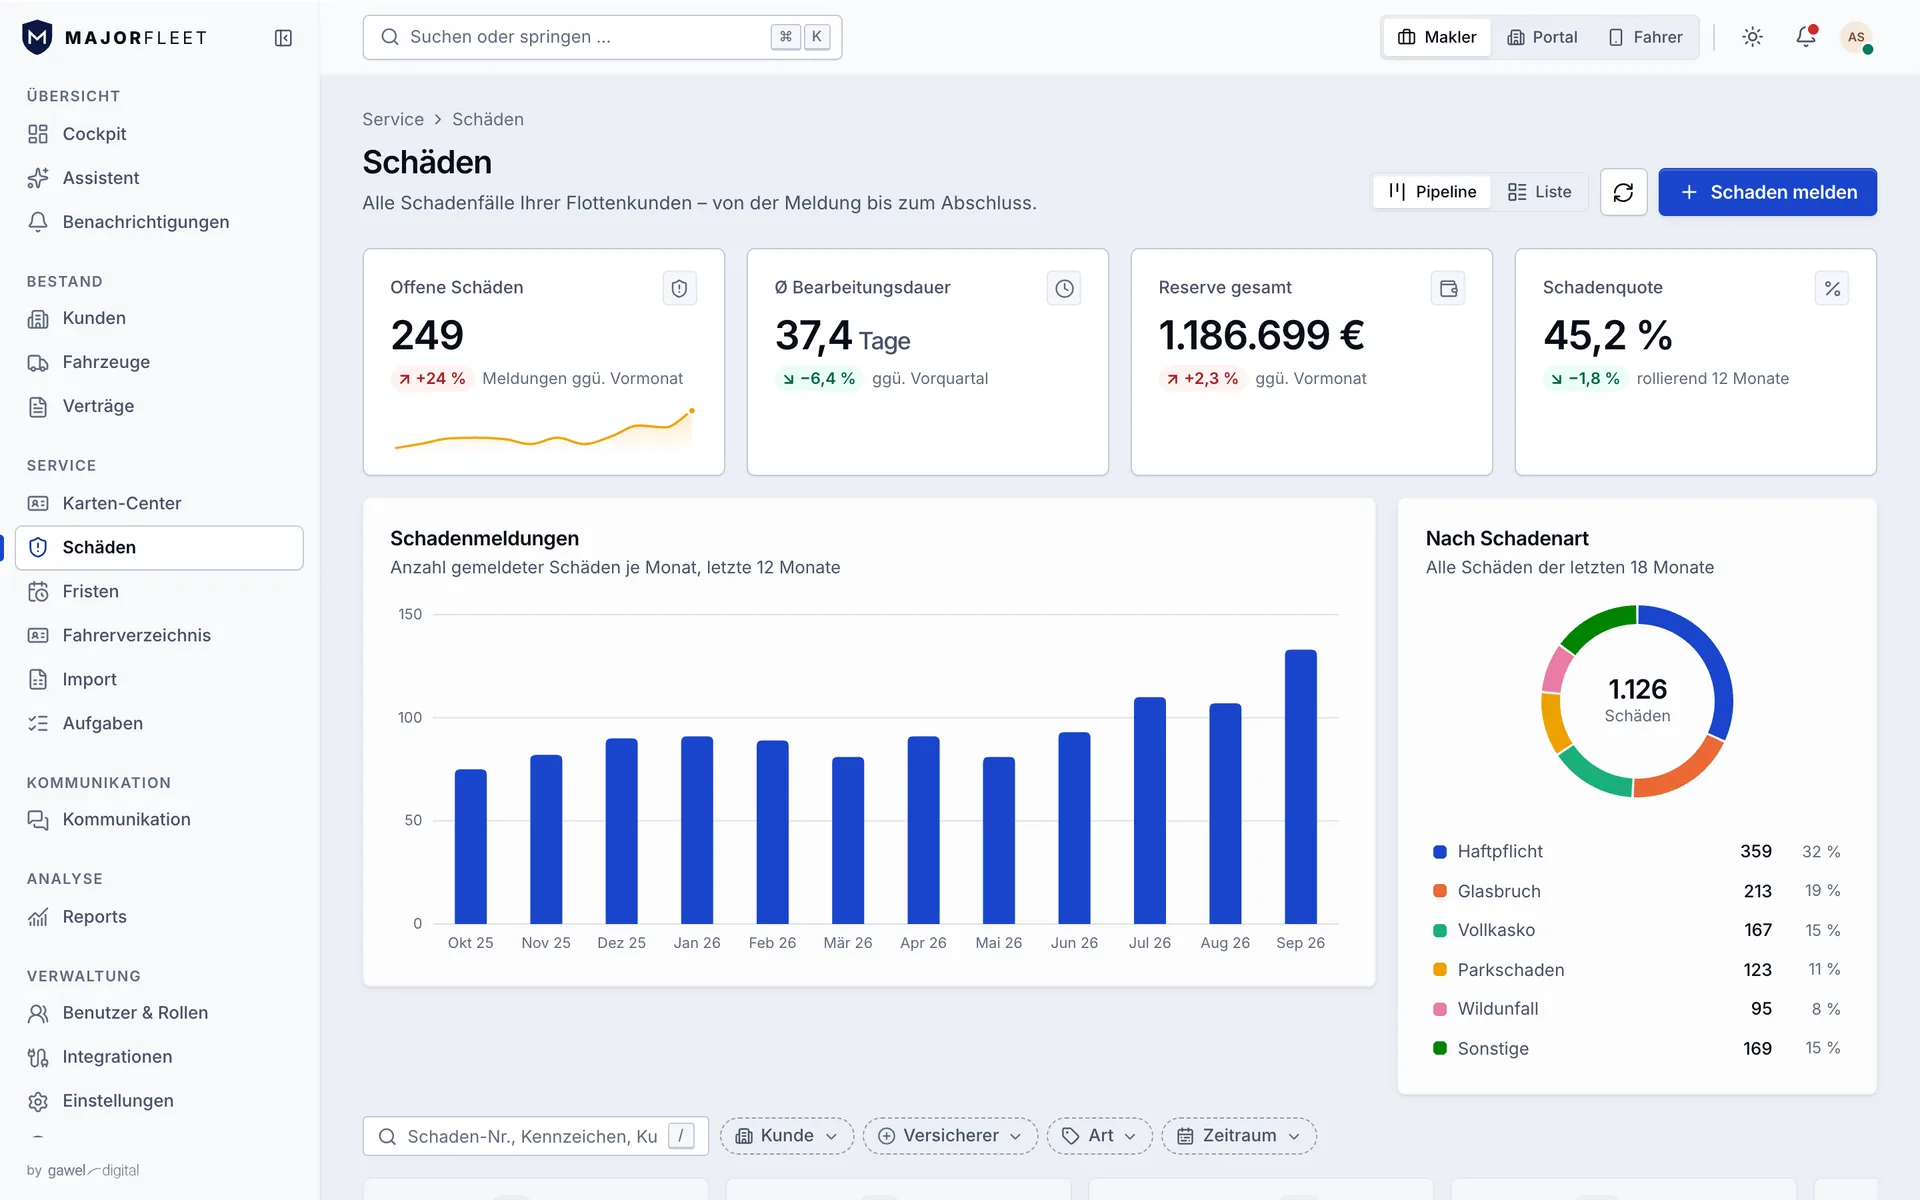Click the Schaden-Nr. search input
This screenshot has width=1920, height=1200.
coord(536,1136)
